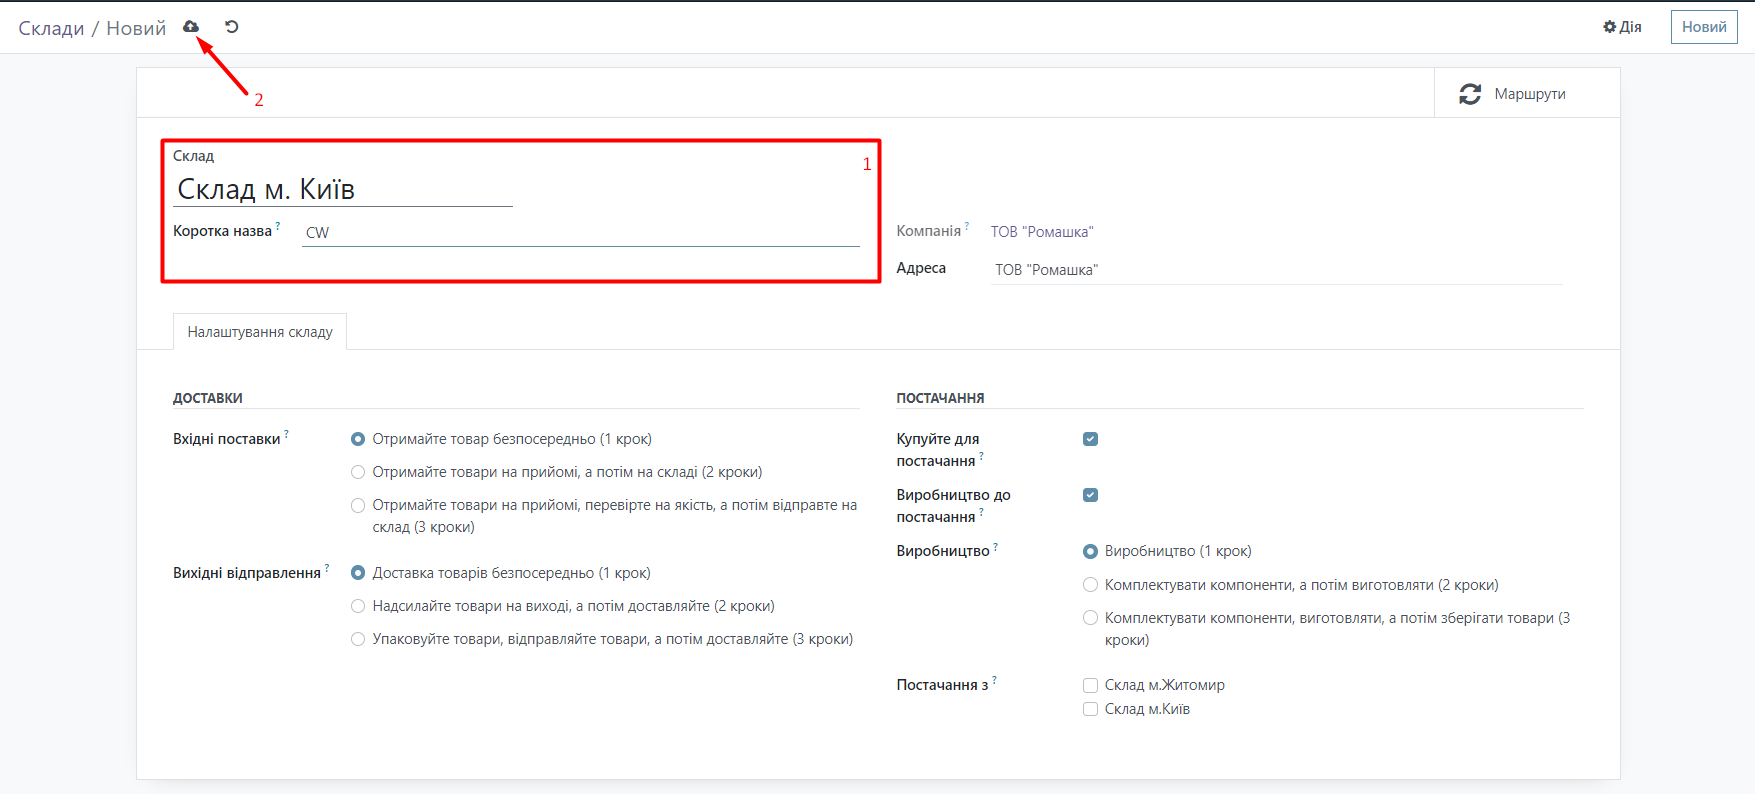Enable Склад м.Київ resupply checkbox
Screen dimensions: 1755x794
click(1090, 709)
